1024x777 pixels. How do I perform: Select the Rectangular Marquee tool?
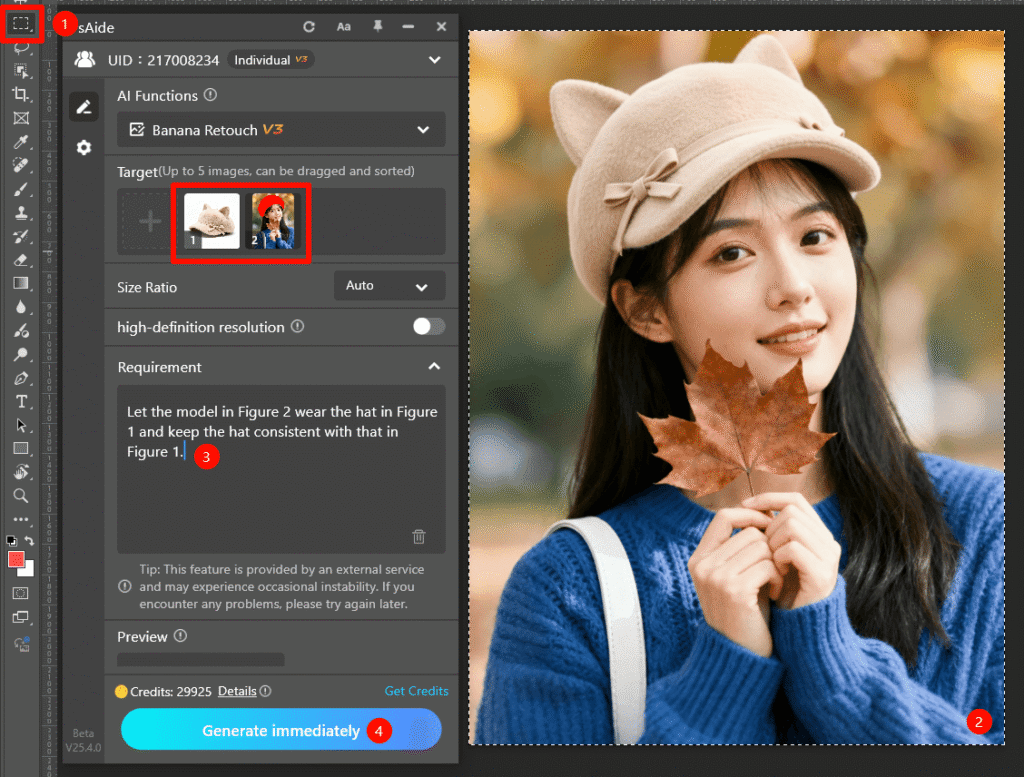(21, 22)
